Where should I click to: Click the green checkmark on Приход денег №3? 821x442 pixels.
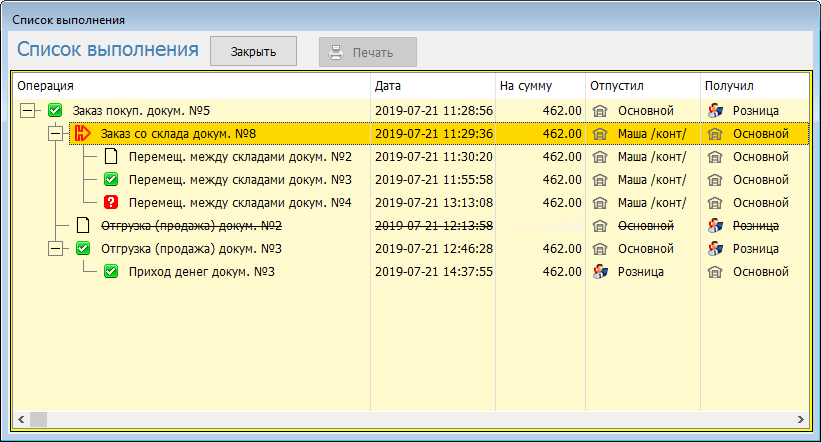tap(111, 272)
